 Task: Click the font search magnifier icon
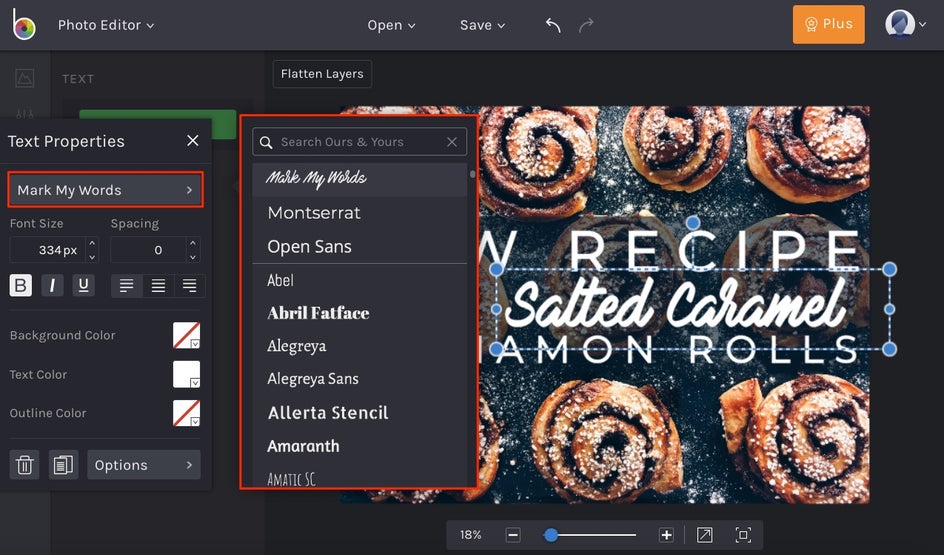tap(266, 143)
